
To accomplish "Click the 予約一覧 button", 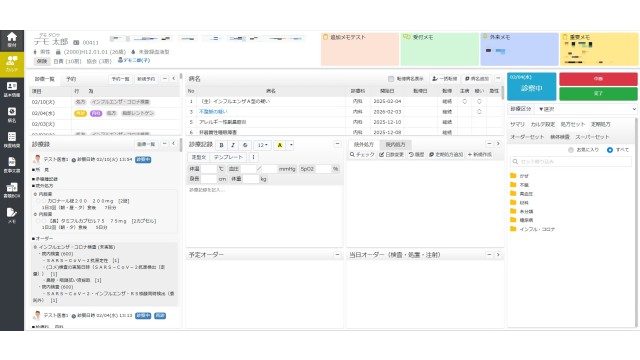I will point(120,79).
